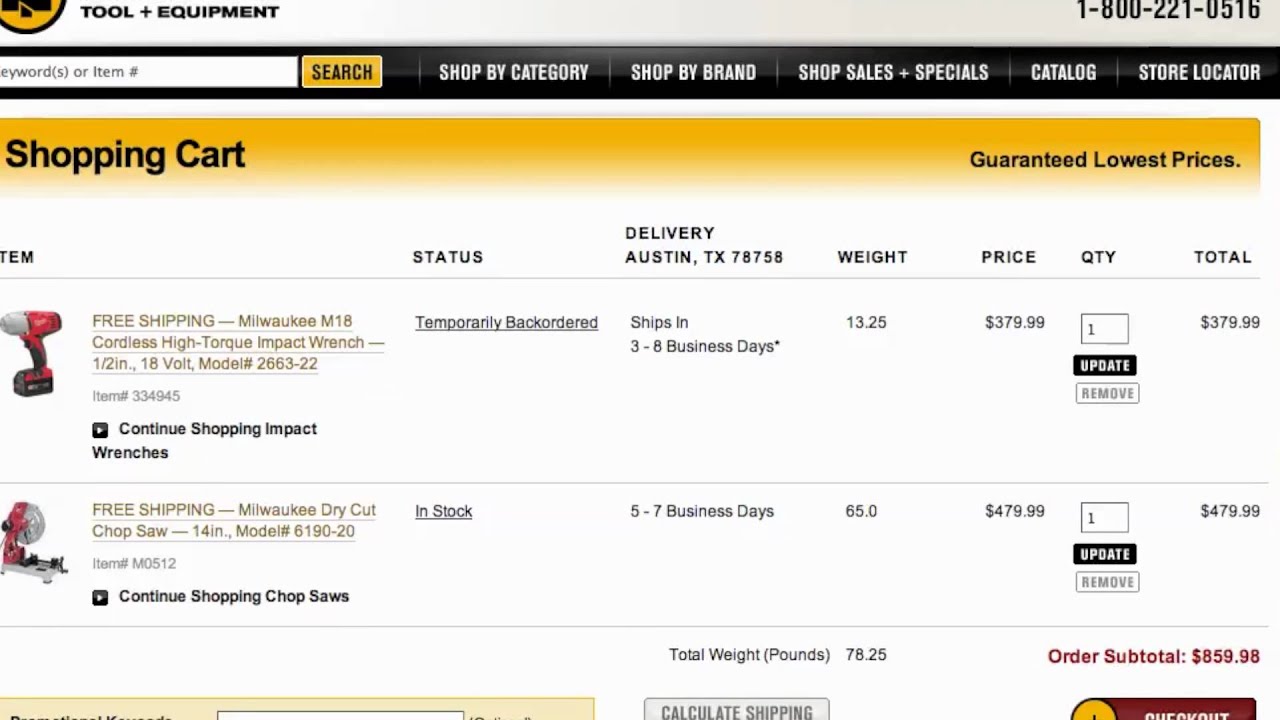Click the Ships In 3 - 8 Business Days text

[705, 334]
